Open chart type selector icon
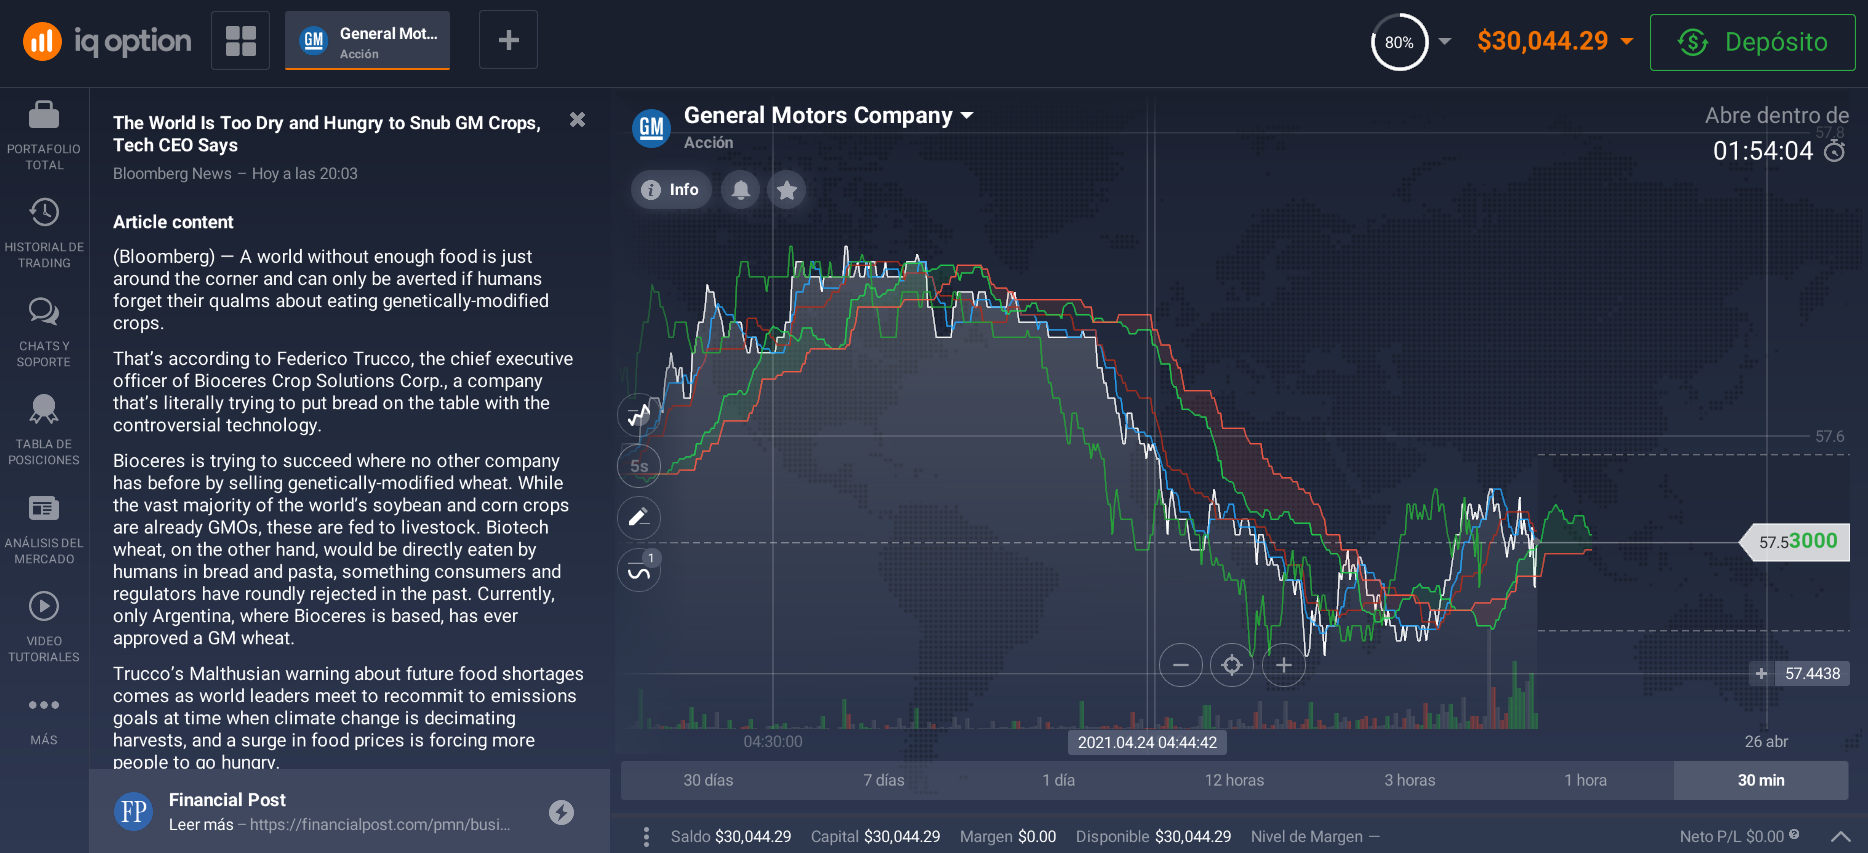Viewport: 1868px width, 853px height. 639,414
